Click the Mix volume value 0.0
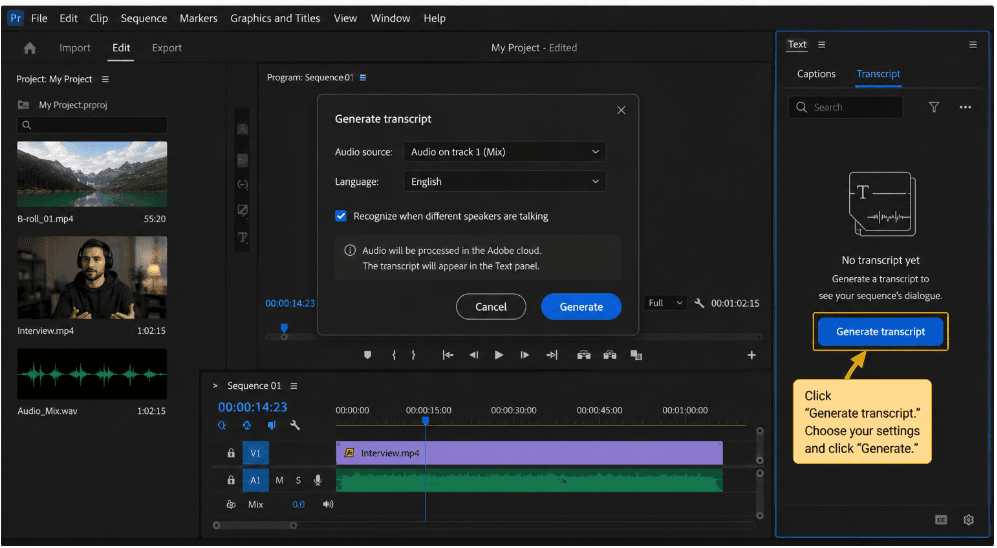Image resolution: width=997 pixels, height=548 pixels. [x=298, y=505]
